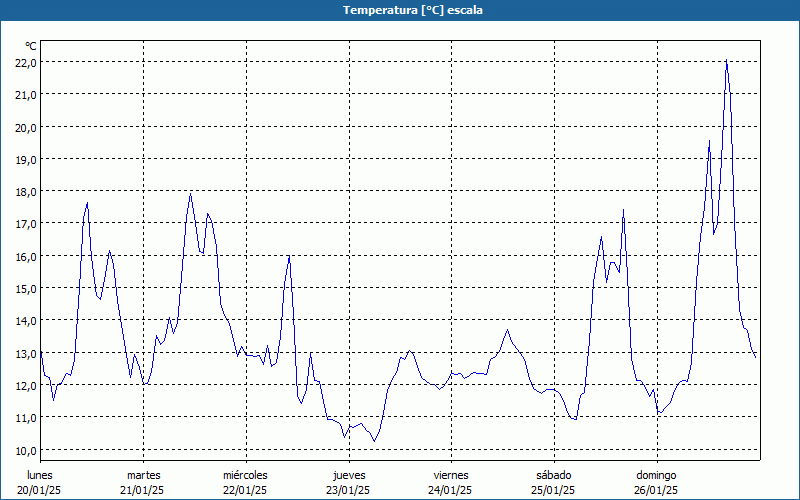
Task: Click the 18,0 axis value
Action: click(26, 192)
